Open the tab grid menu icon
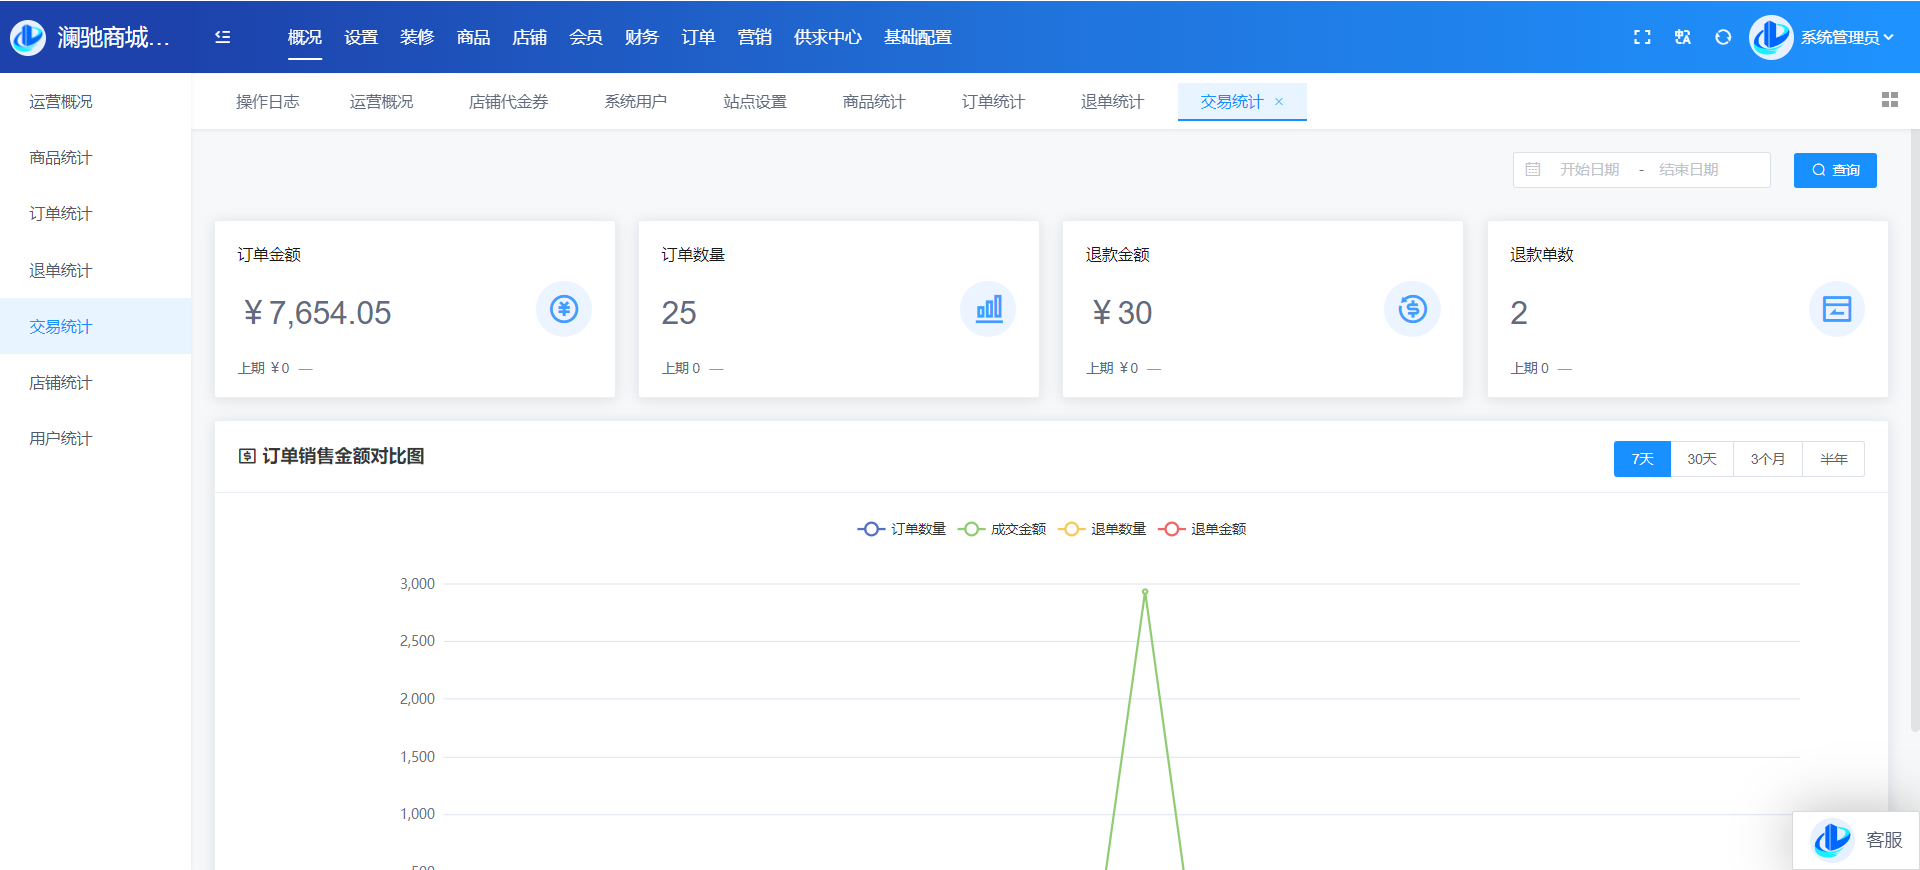 pyautogui.click(x=1889, y=100)
